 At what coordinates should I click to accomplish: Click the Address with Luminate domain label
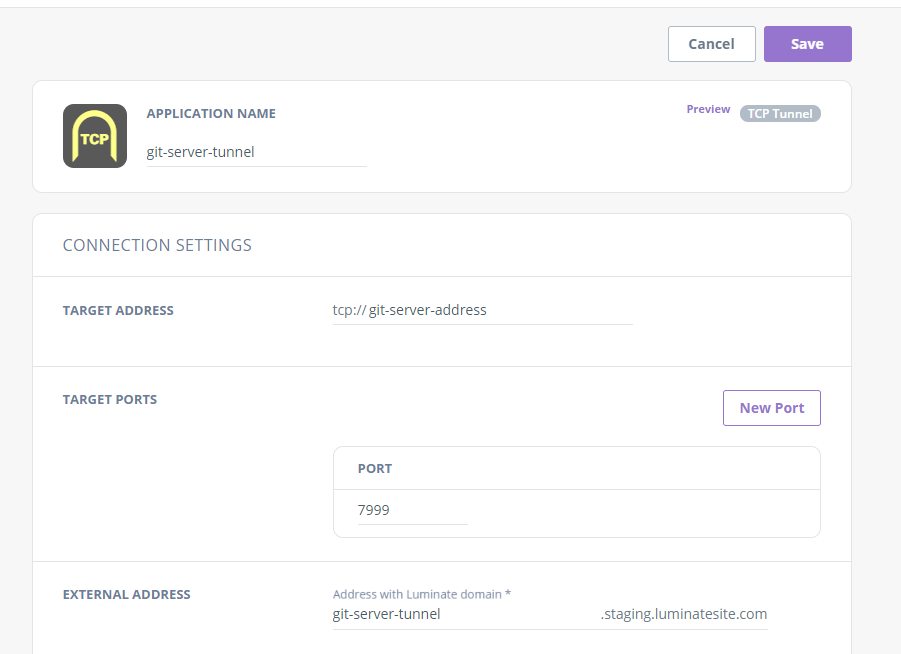(421, 594)
